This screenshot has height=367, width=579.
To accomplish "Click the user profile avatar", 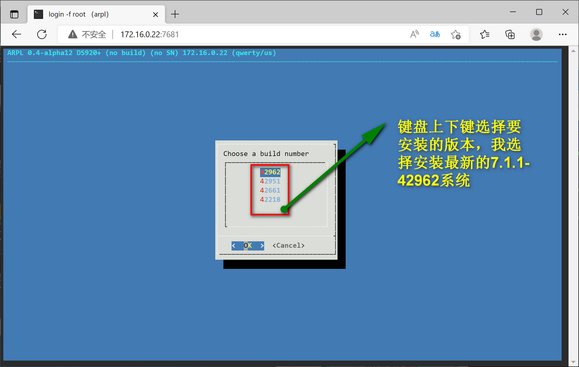I will [536, 34].
